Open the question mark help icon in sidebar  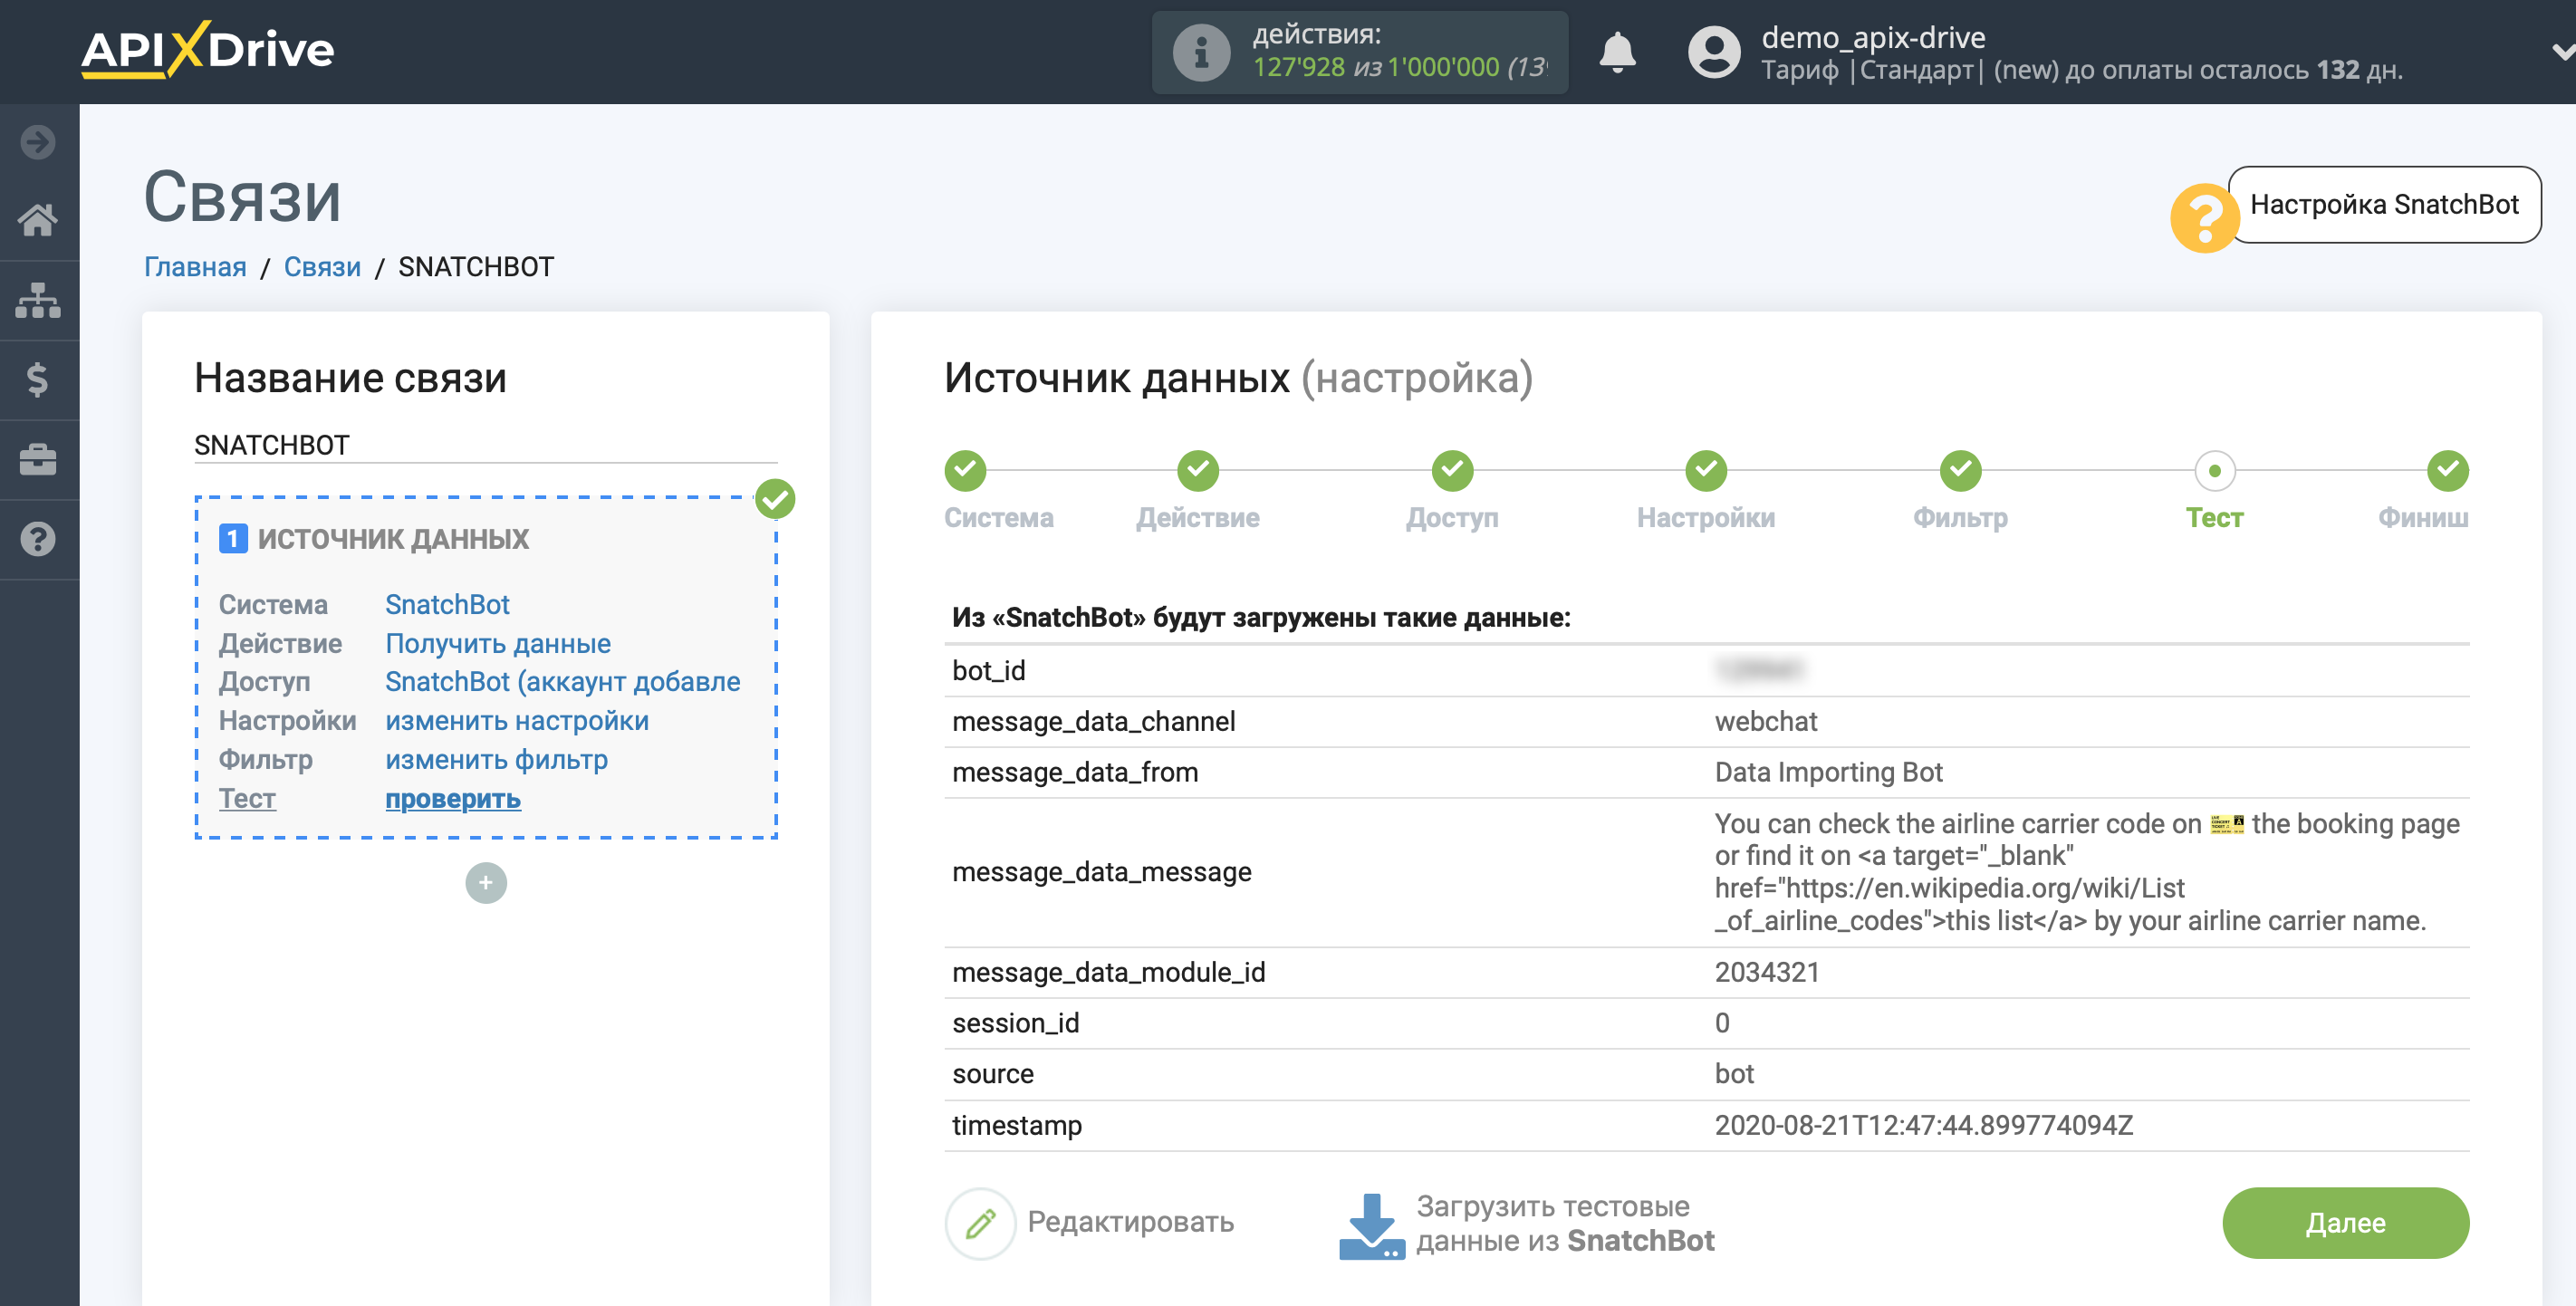point(38,539)
